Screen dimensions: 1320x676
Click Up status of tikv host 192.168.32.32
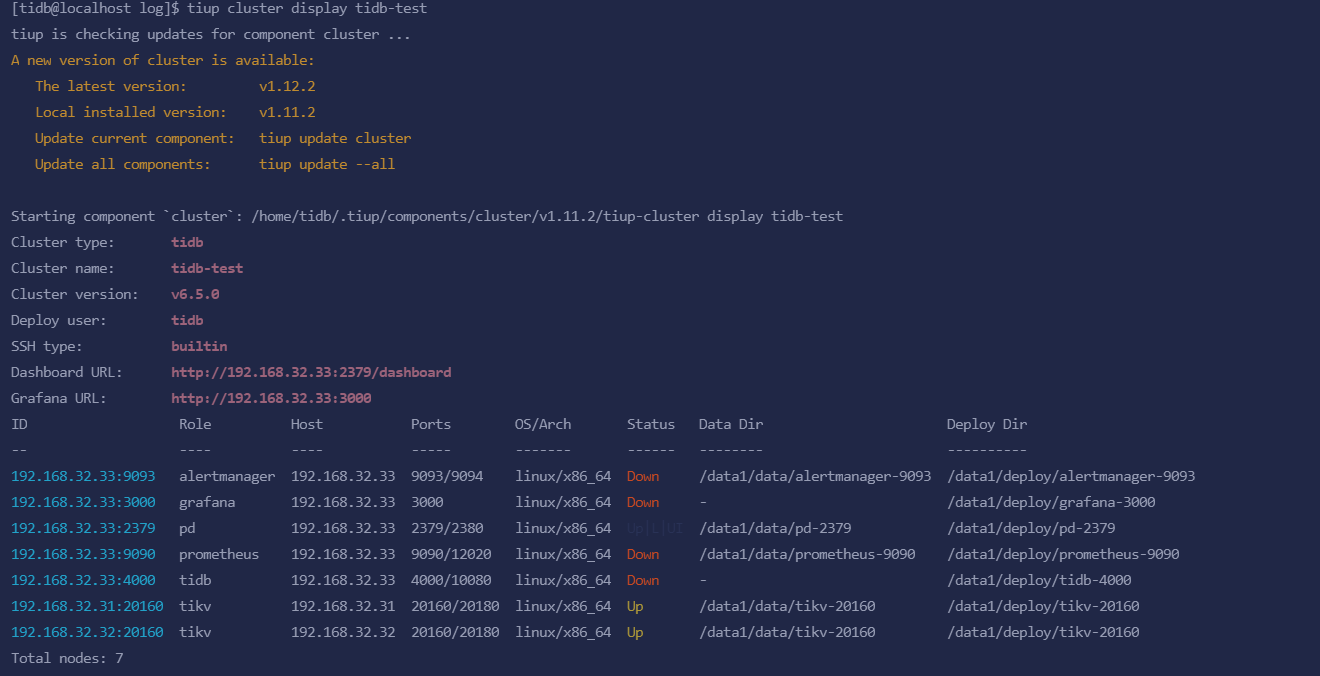click(635, 632)
